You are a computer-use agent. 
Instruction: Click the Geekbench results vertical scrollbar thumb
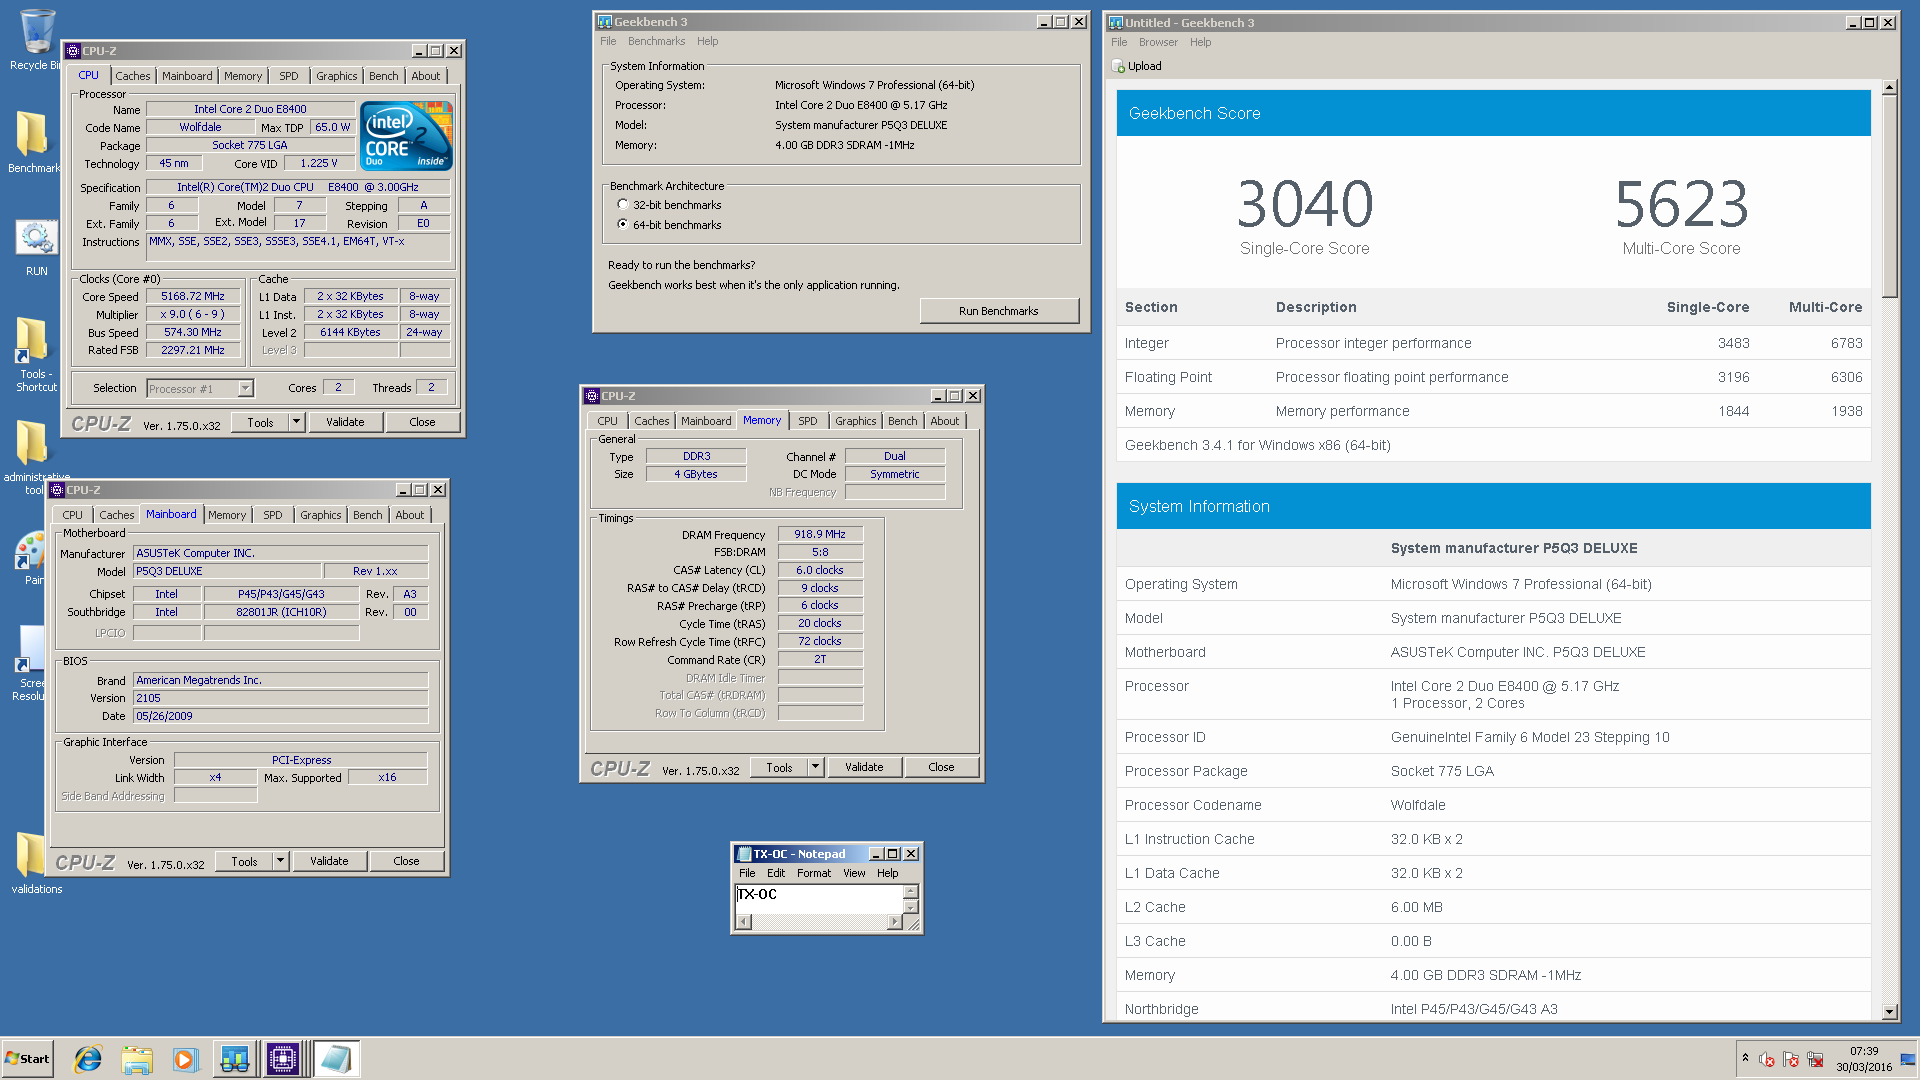point(1889,197)
